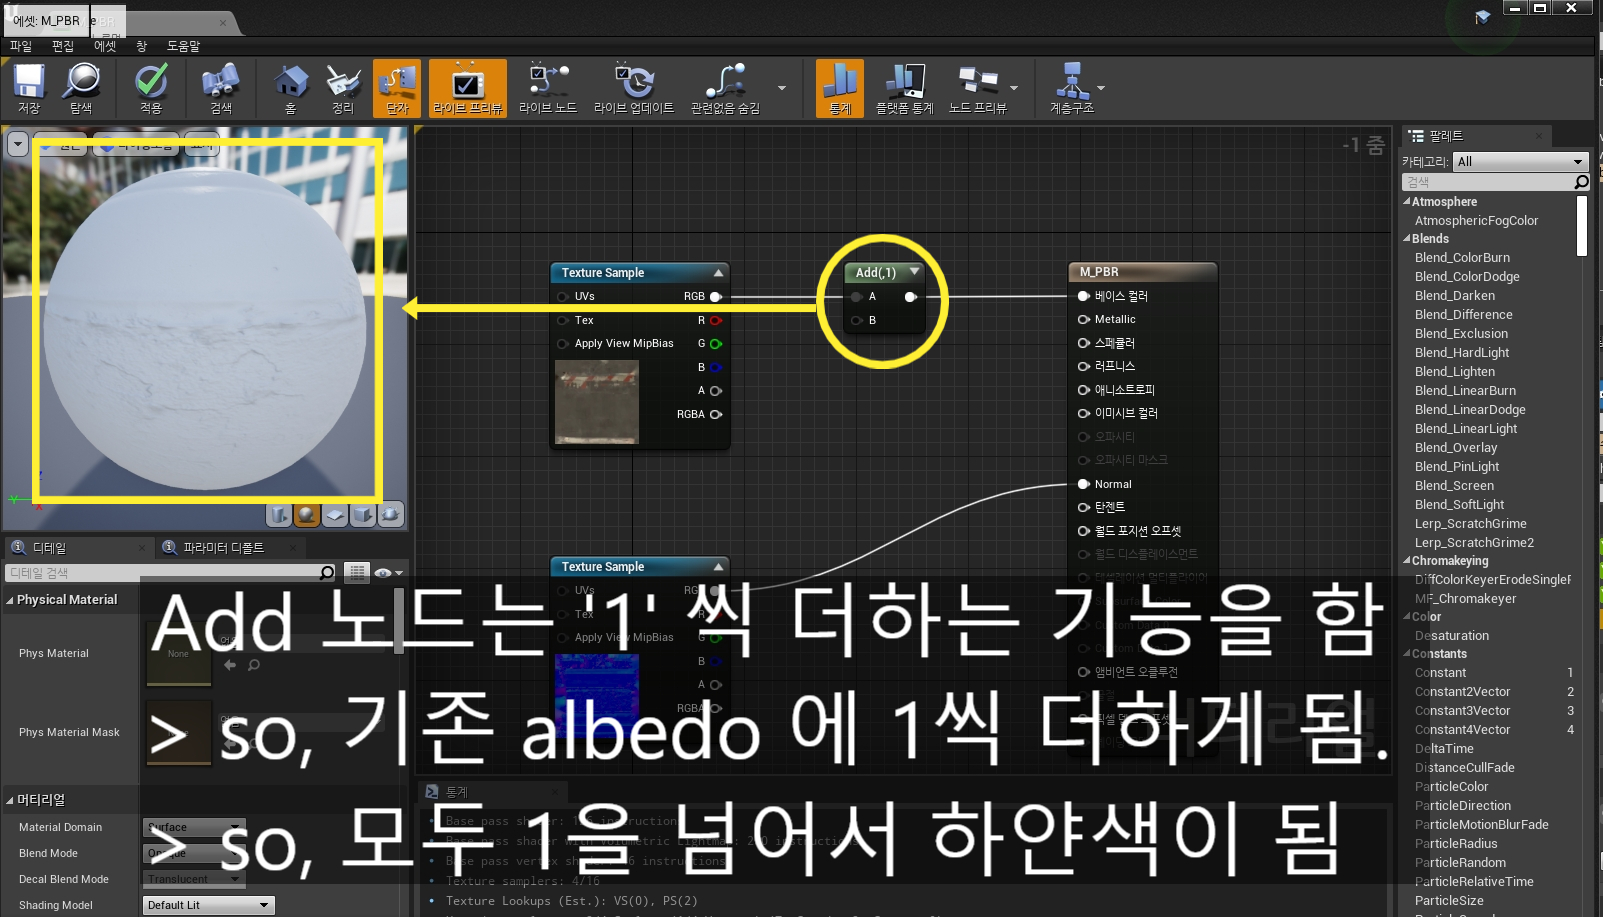Toggle the 라이브 업데이트 (Live Update) button
Image resolution: width=1603 pixels, height=917 pixels.
coord(634,88)
